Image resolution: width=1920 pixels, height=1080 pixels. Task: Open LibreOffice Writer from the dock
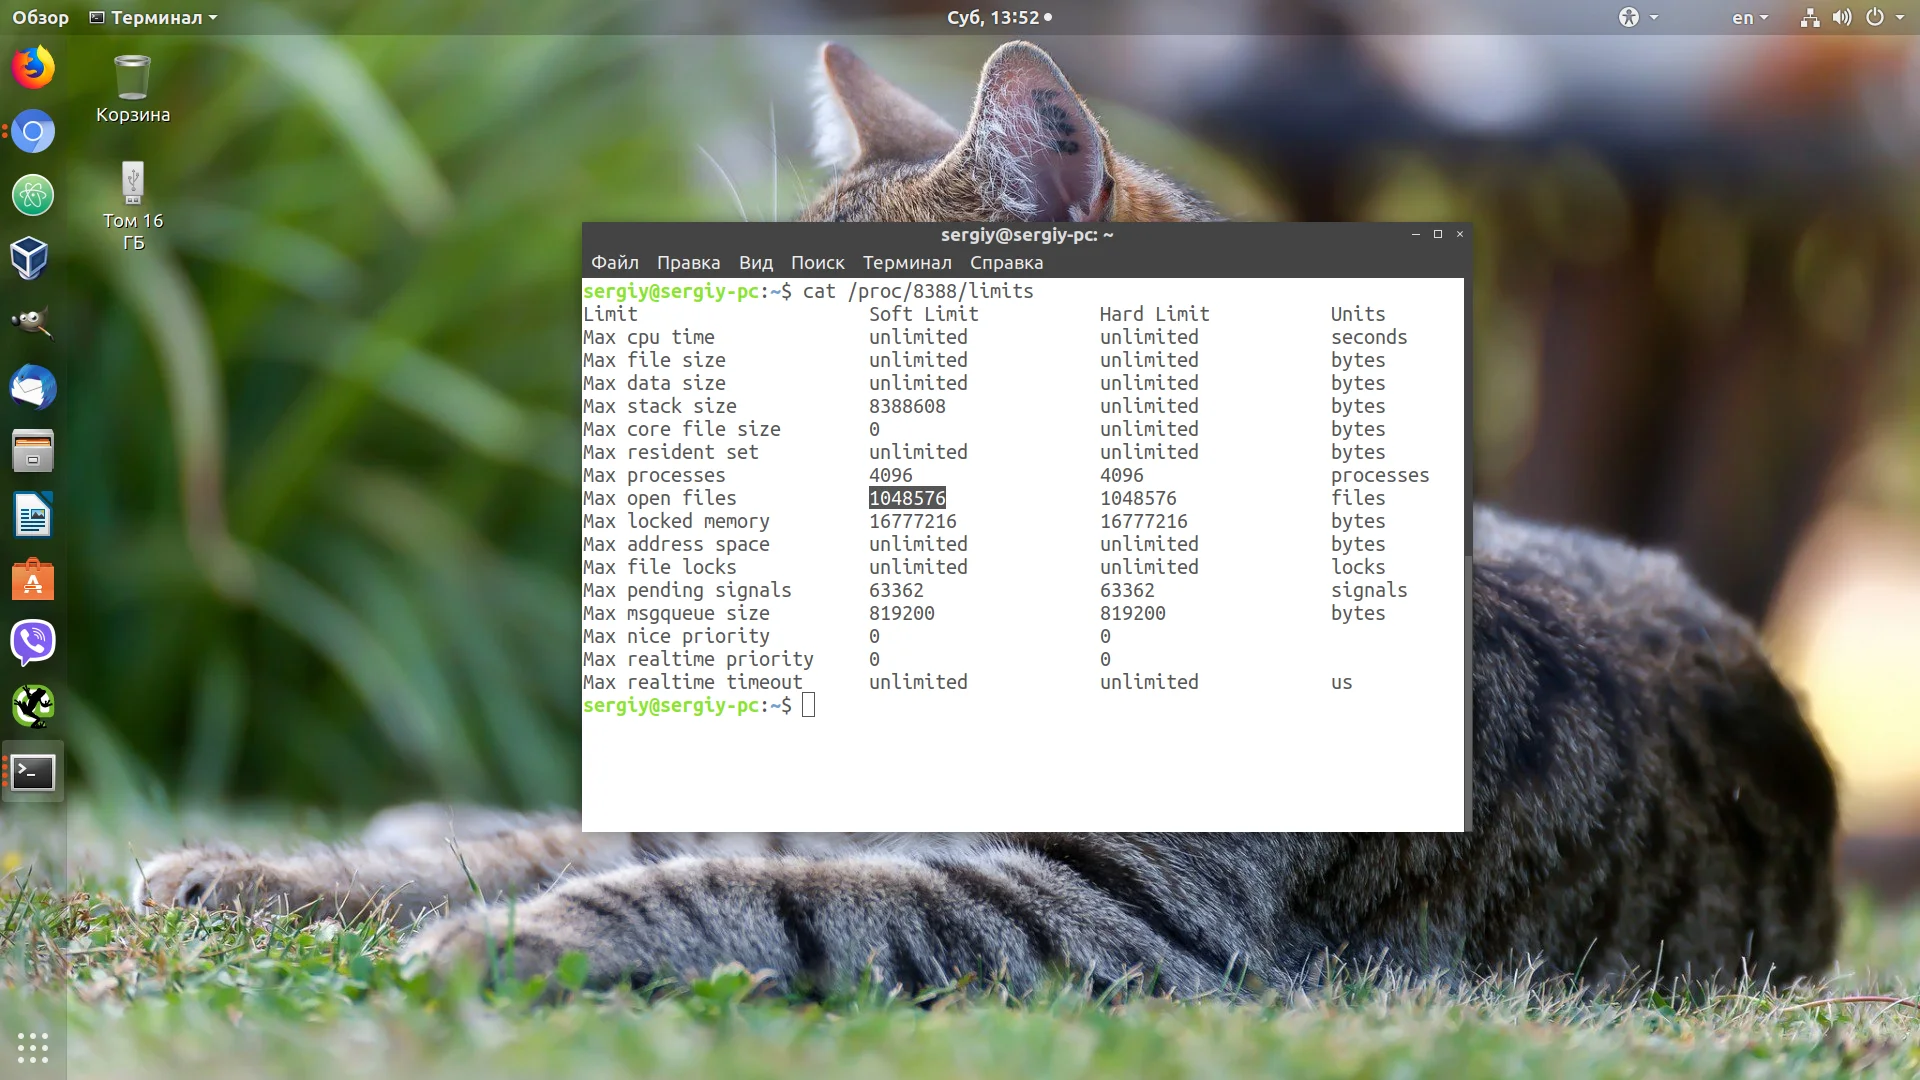point(33,516)
